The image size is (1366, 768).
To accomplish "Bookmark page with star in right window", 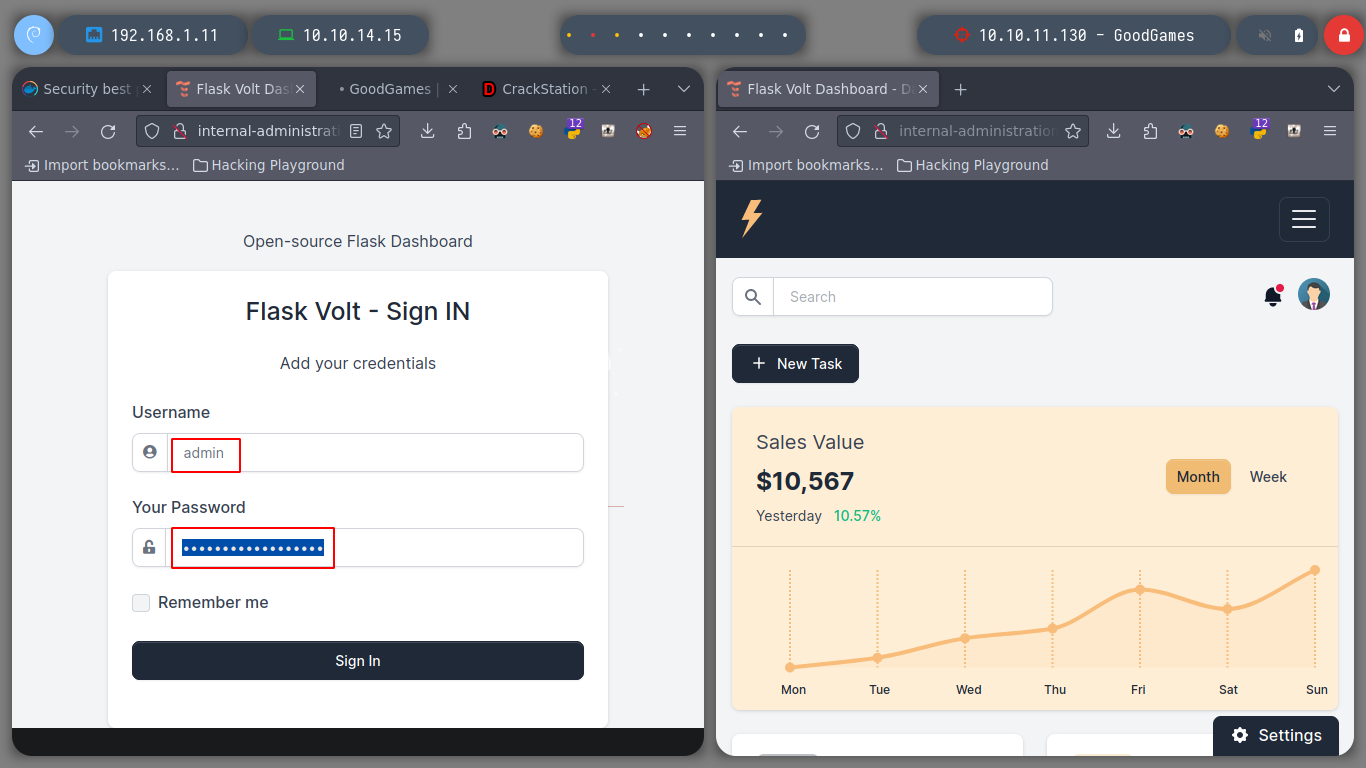I will [1073, 131].
